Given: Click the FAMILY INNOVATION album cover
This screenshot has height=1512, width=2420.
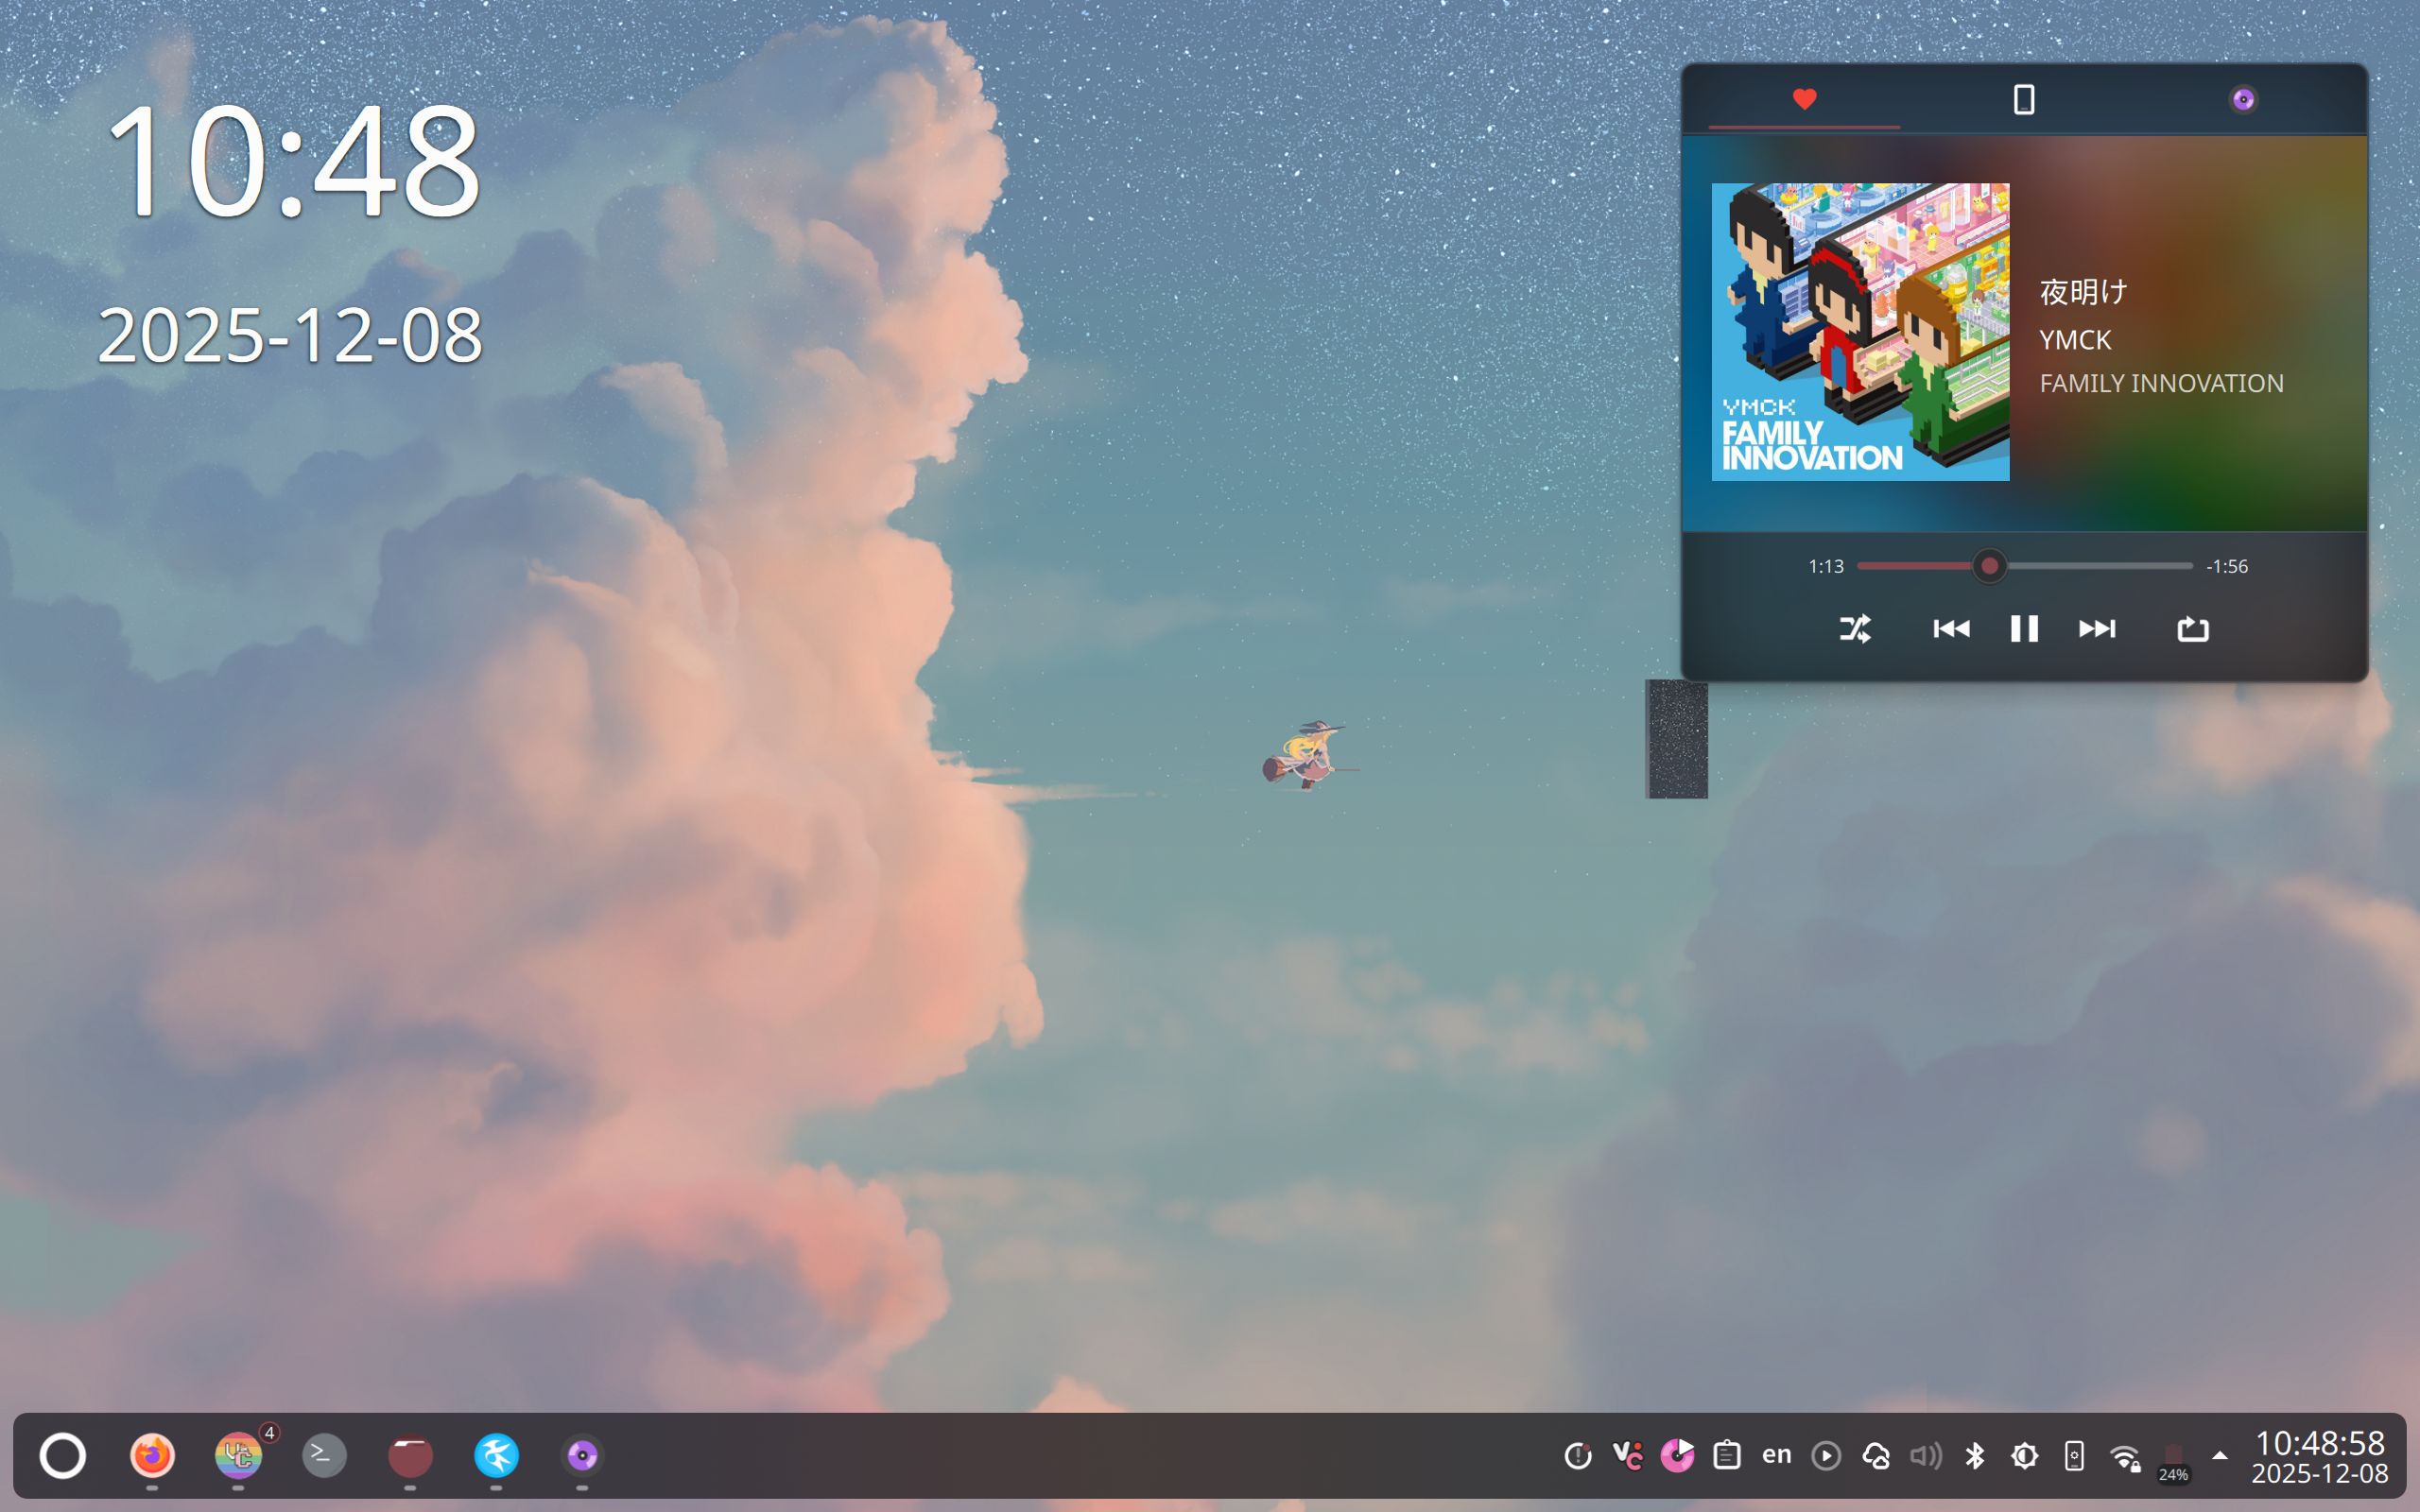Looking at the screenshot, I should coord(1860,332).
